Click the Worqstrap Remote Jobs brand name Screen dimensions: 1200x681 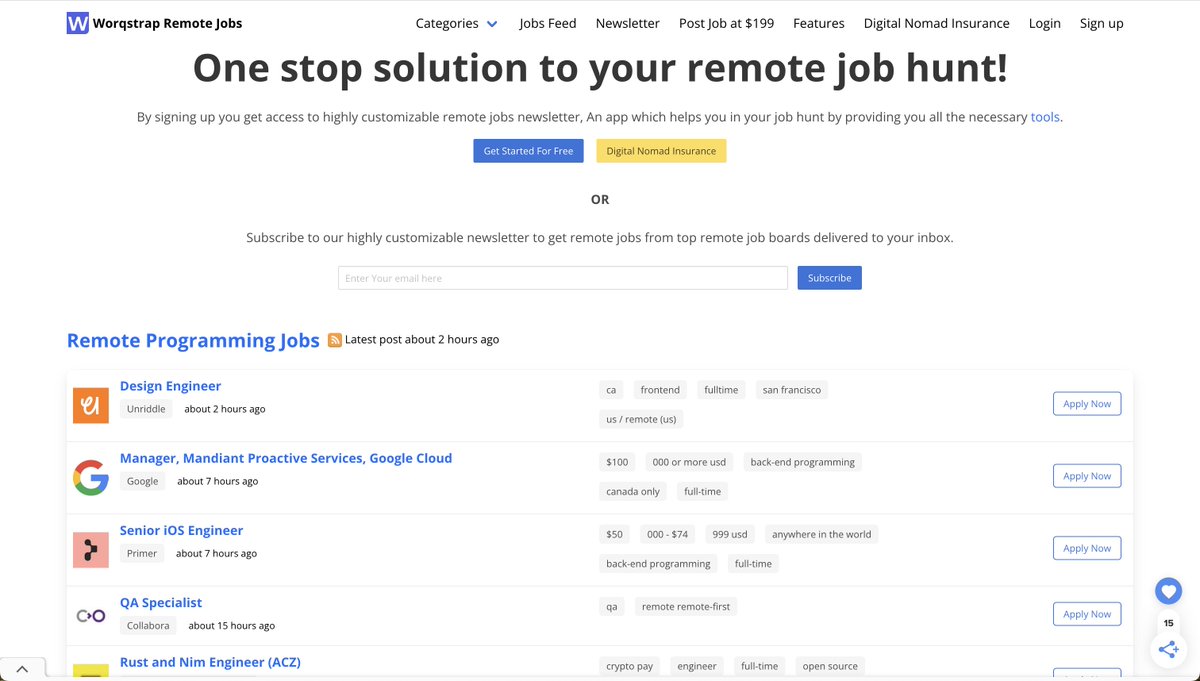[167, 23]
